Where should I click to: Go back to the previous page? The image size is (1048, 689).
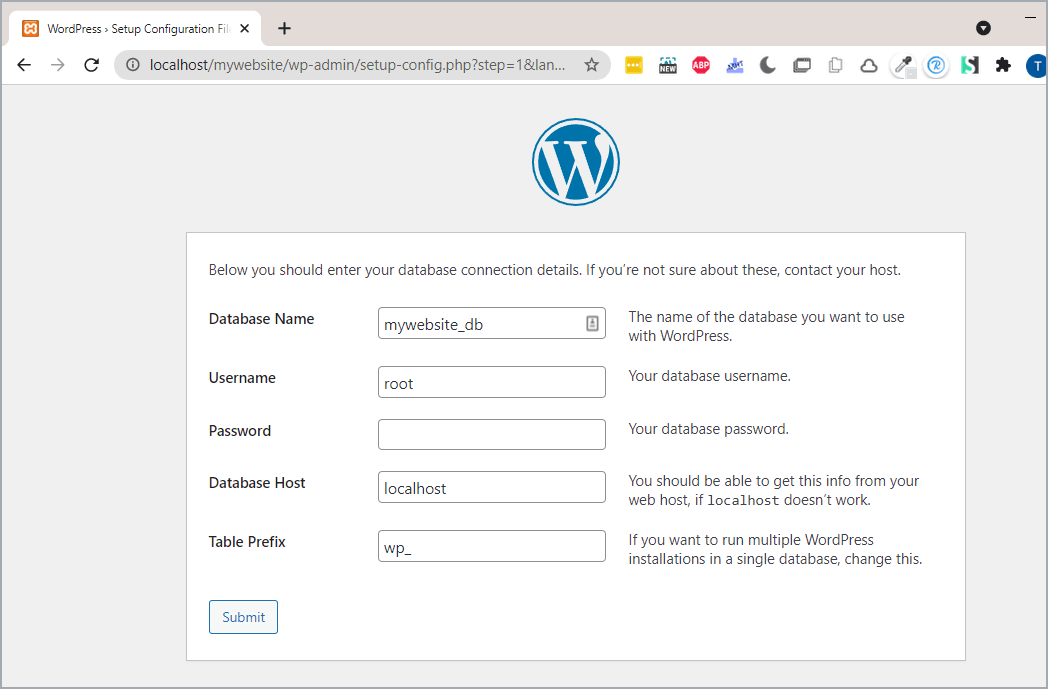(x=24, y=65)
